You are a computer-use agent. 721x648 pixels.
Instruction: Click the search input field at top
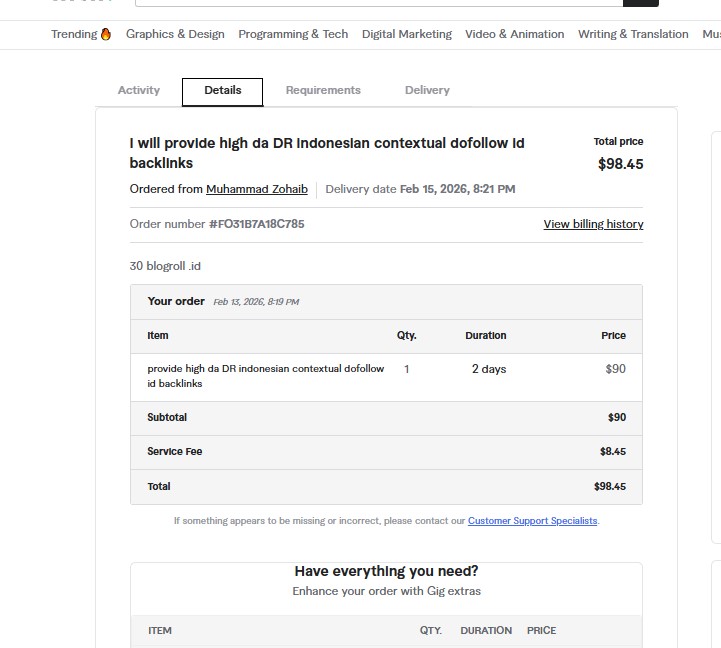(x=390, y=3)
